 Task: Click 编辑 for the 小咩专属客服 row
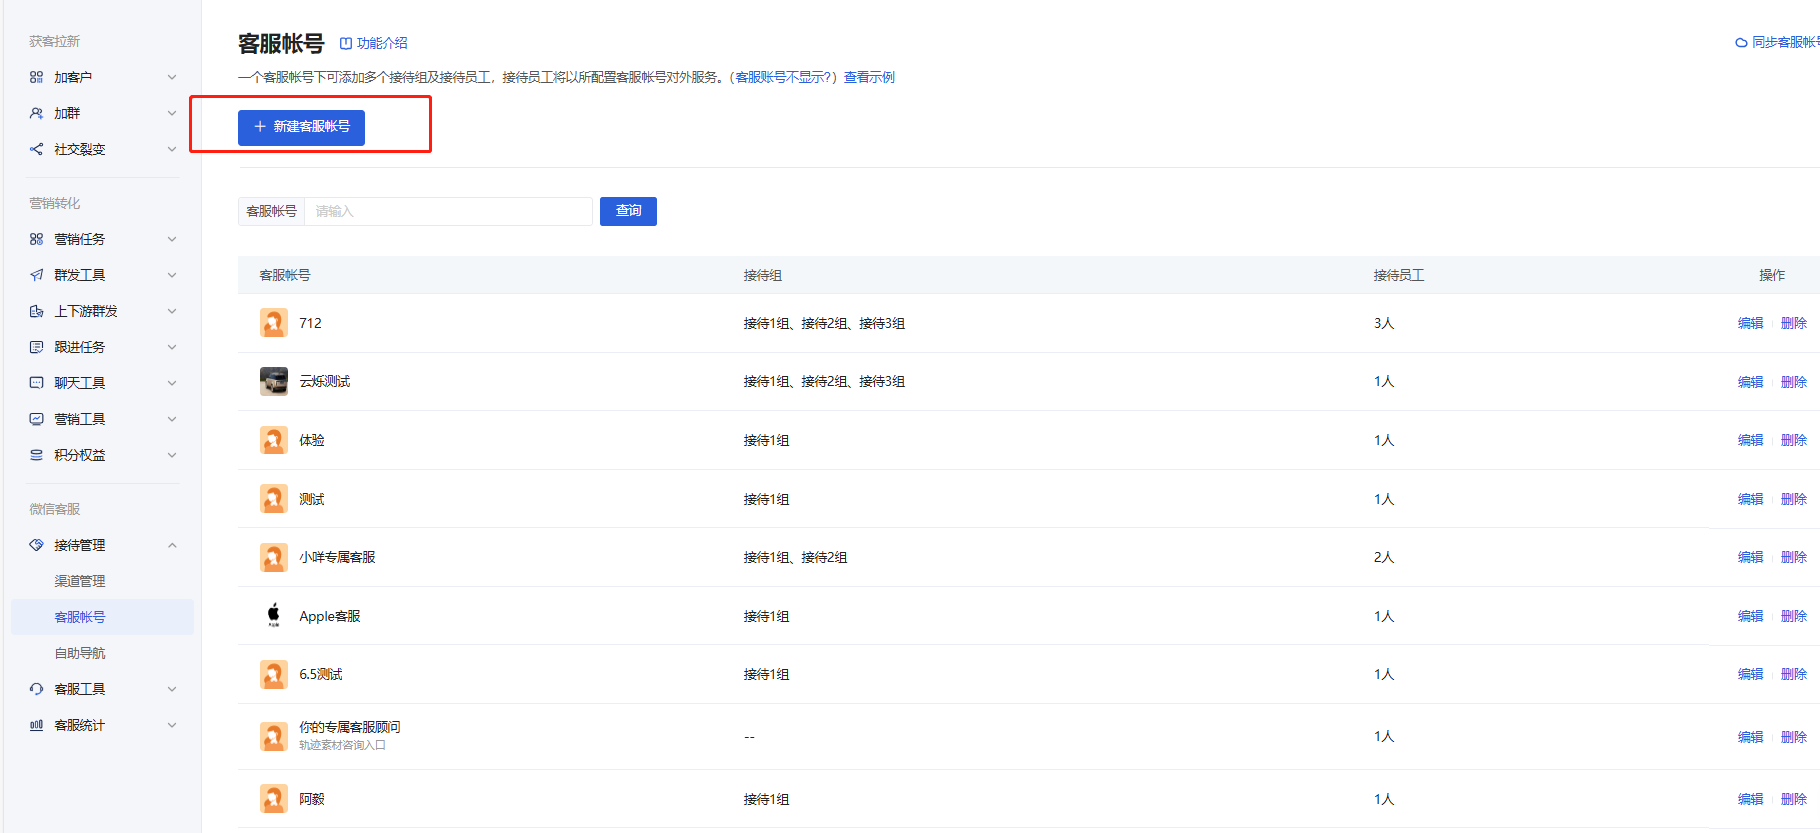1750,557
